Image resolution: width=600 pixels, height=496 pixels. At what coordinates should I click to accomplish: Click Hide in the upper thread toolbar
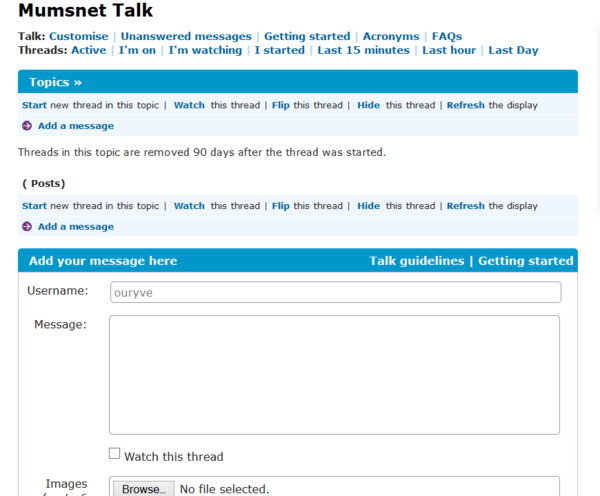368,105
